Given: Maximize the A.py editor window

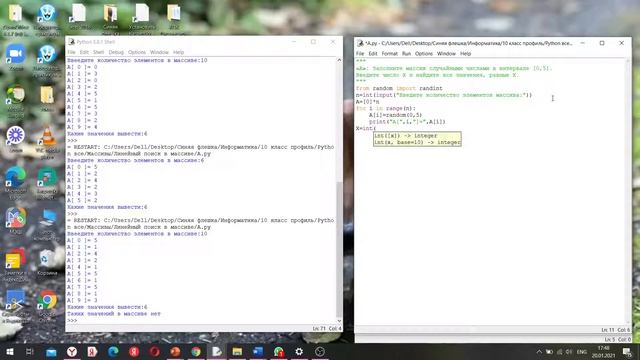Looking at the screenshot, I should click(602, 43).
